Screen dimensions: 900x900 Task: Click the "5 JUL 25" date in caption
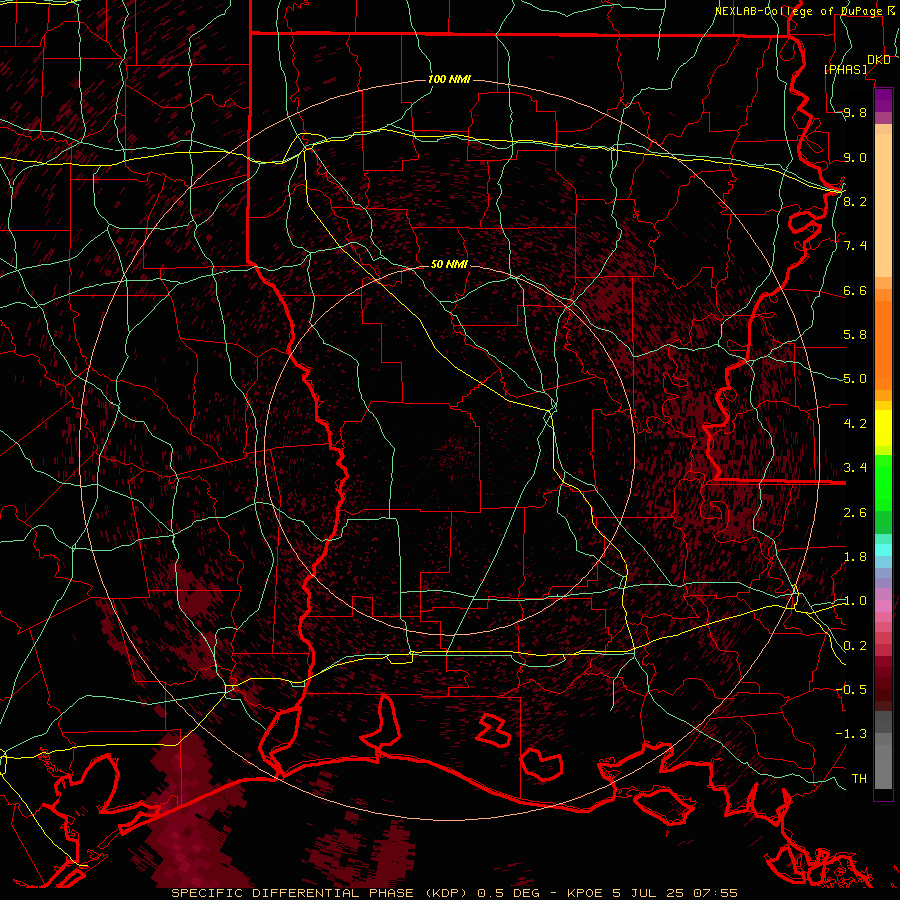pos(649,893)
